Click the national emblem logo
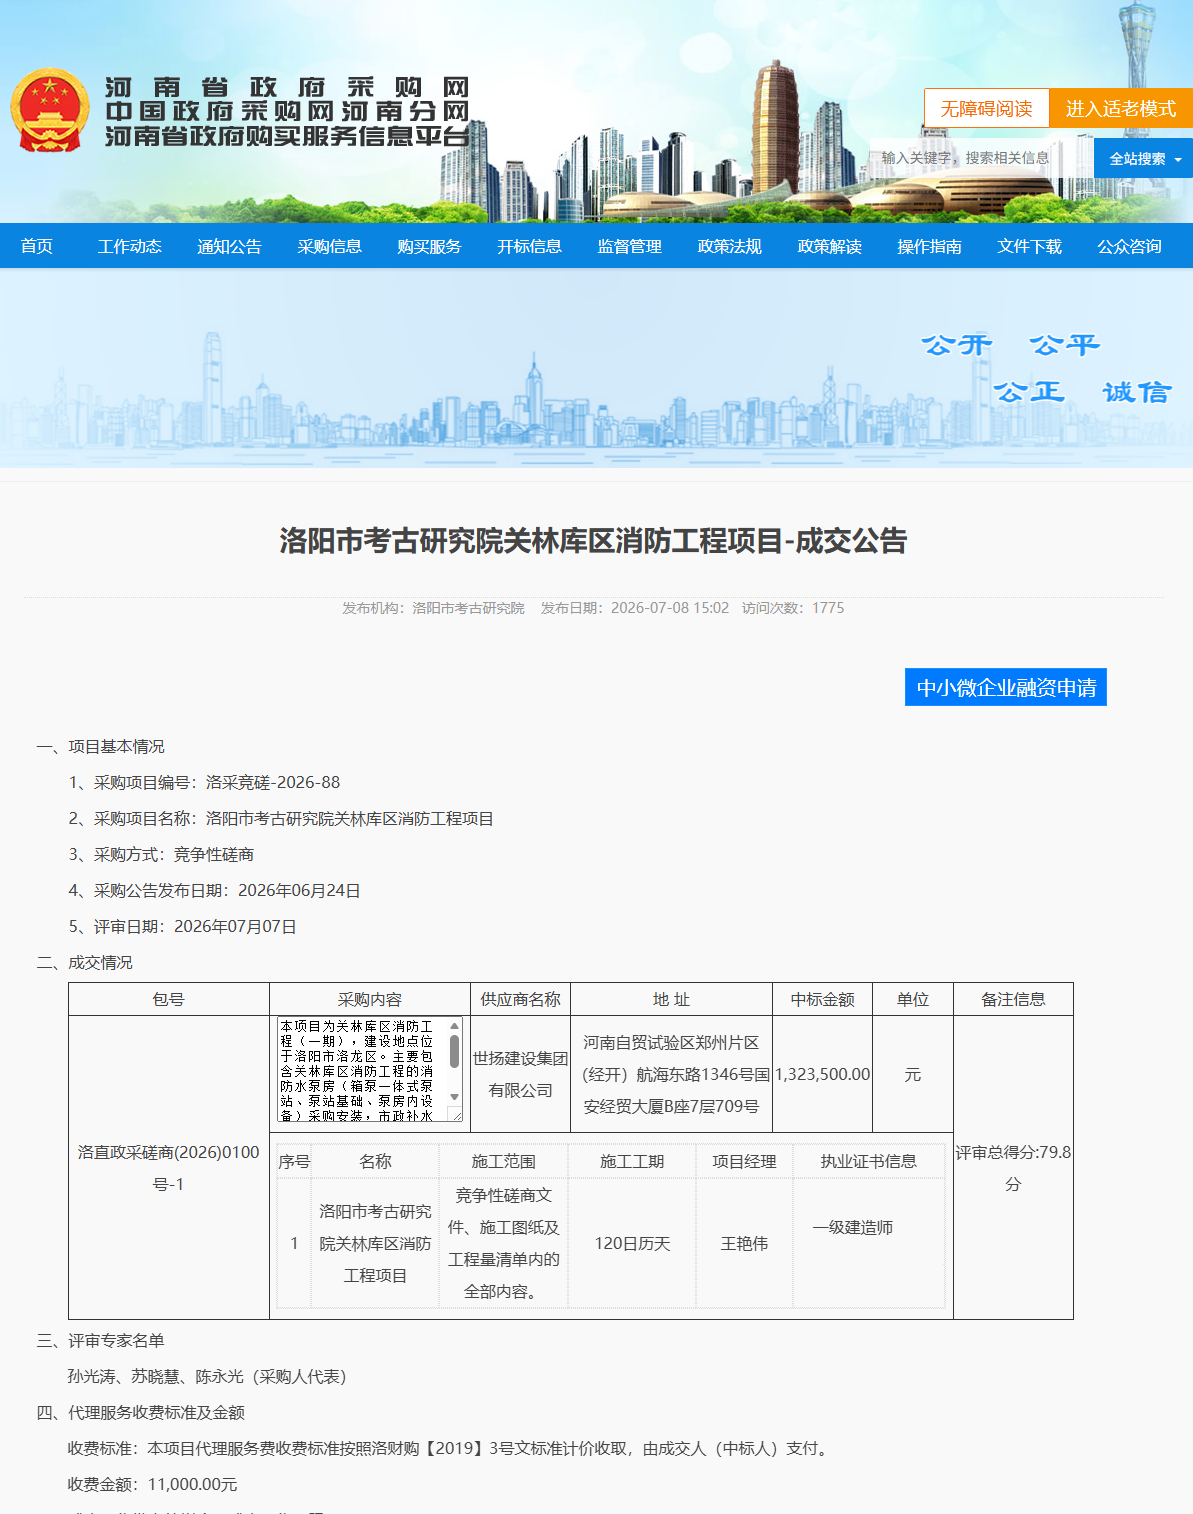The width and height of the screenshot is (1193, 1514). coord(50,110)
